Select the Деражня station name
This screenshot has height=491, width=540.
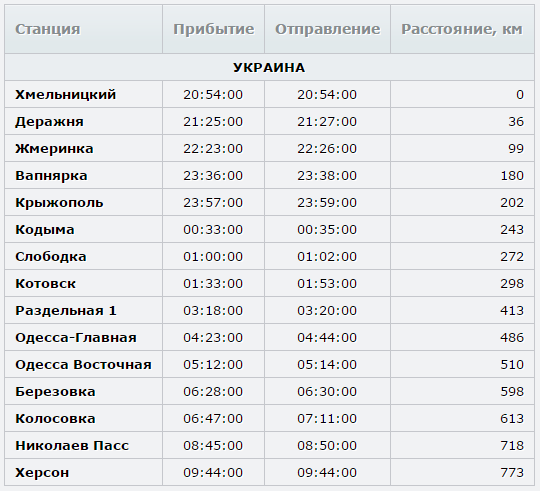point(49,122)
